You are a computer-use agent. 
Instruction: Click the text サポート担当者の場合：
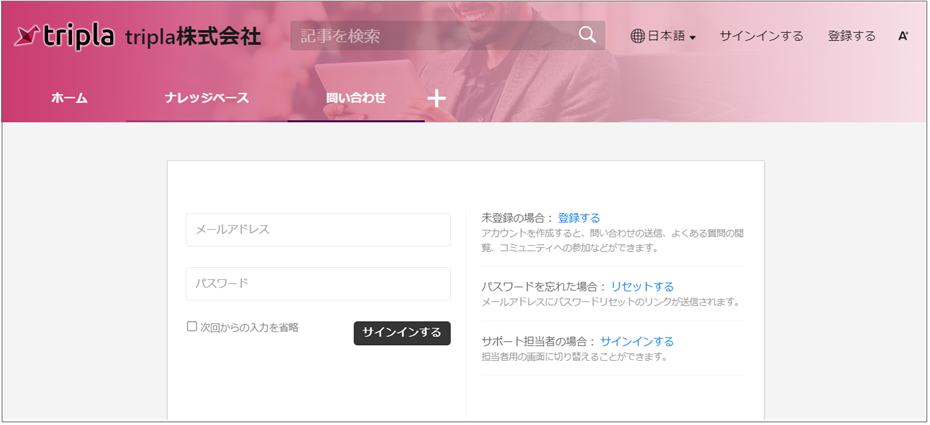(x=539, y=341)
